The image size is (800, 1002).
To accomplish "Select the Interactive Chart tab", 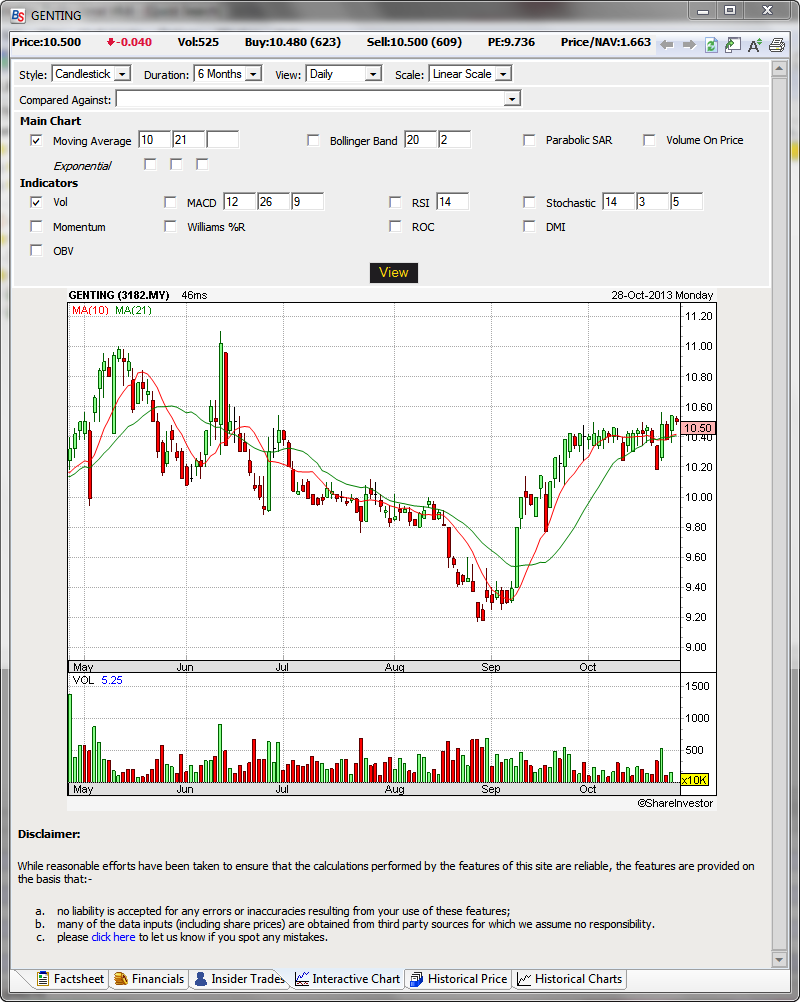I will pos(348,978).
